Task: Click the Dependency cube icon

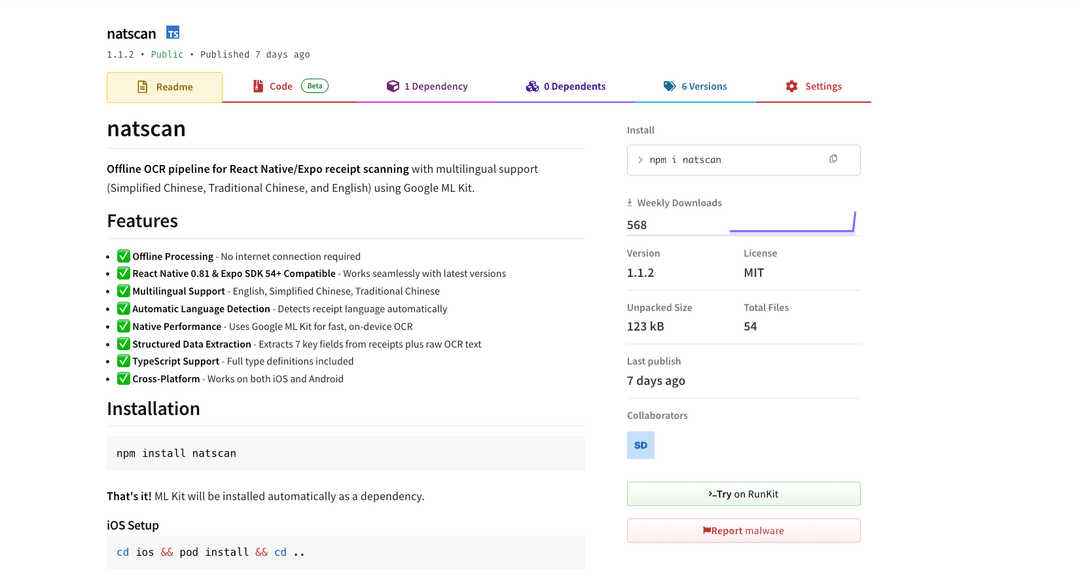Action: click(393, 86)
